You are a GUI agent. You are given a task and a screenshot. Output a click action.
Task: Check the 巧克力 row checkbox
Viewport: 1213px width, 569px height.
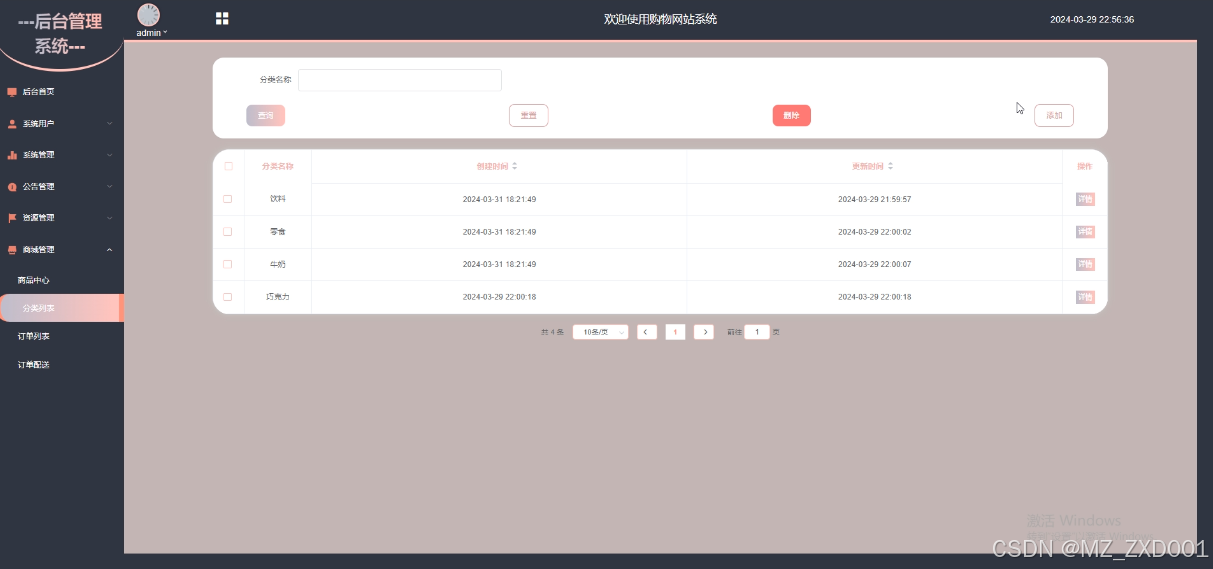[x=228, y=297]
